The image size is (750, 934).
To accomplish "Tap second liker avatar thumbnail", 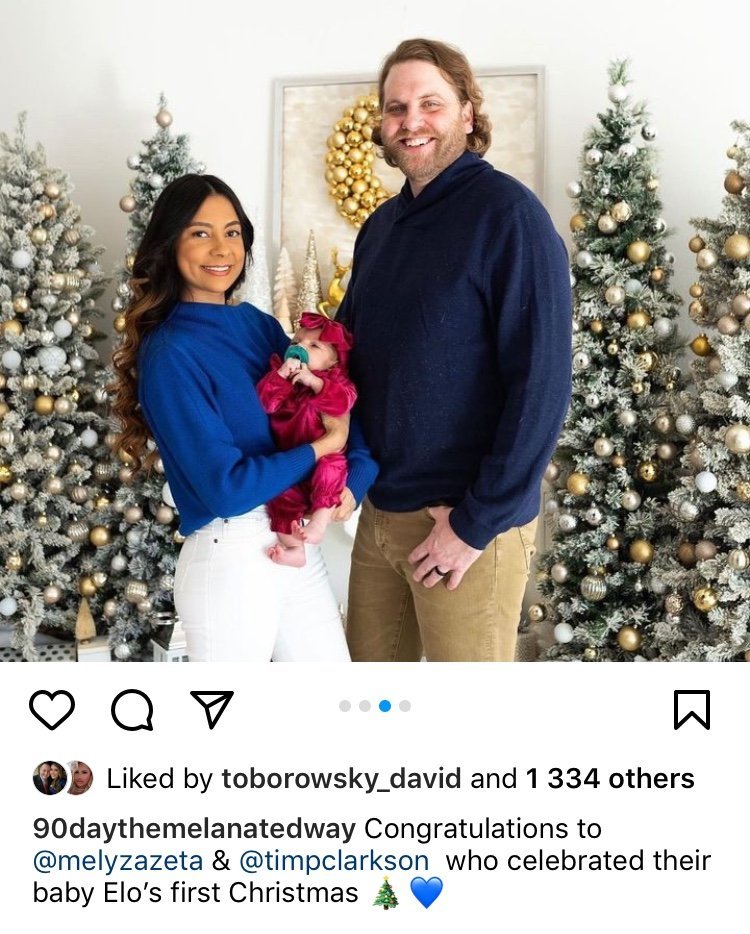I will [80, 778].
